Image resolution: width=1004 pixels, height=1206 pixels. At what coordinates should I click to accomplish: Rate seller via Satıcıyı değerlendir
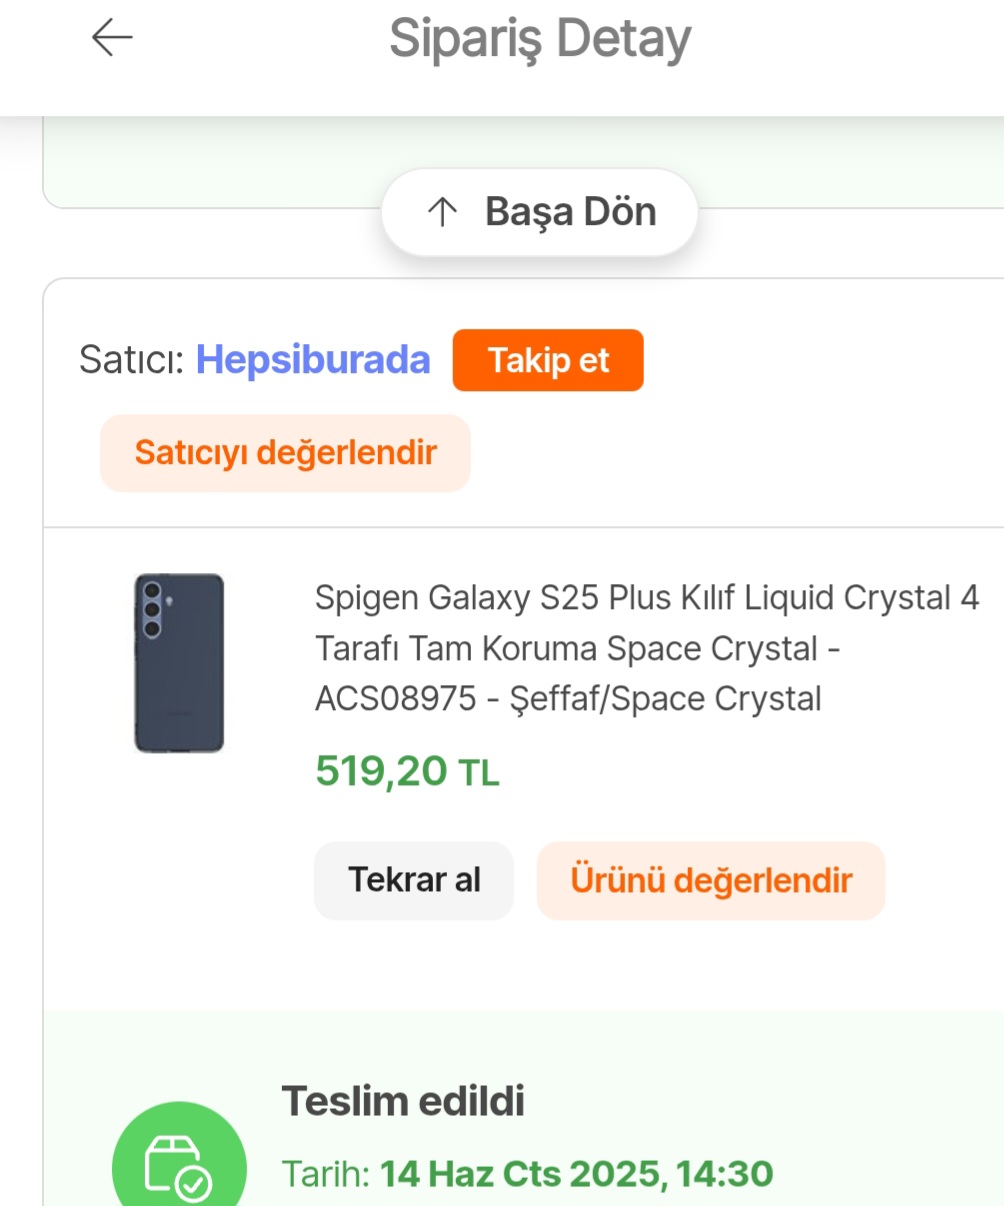point(285,453)
